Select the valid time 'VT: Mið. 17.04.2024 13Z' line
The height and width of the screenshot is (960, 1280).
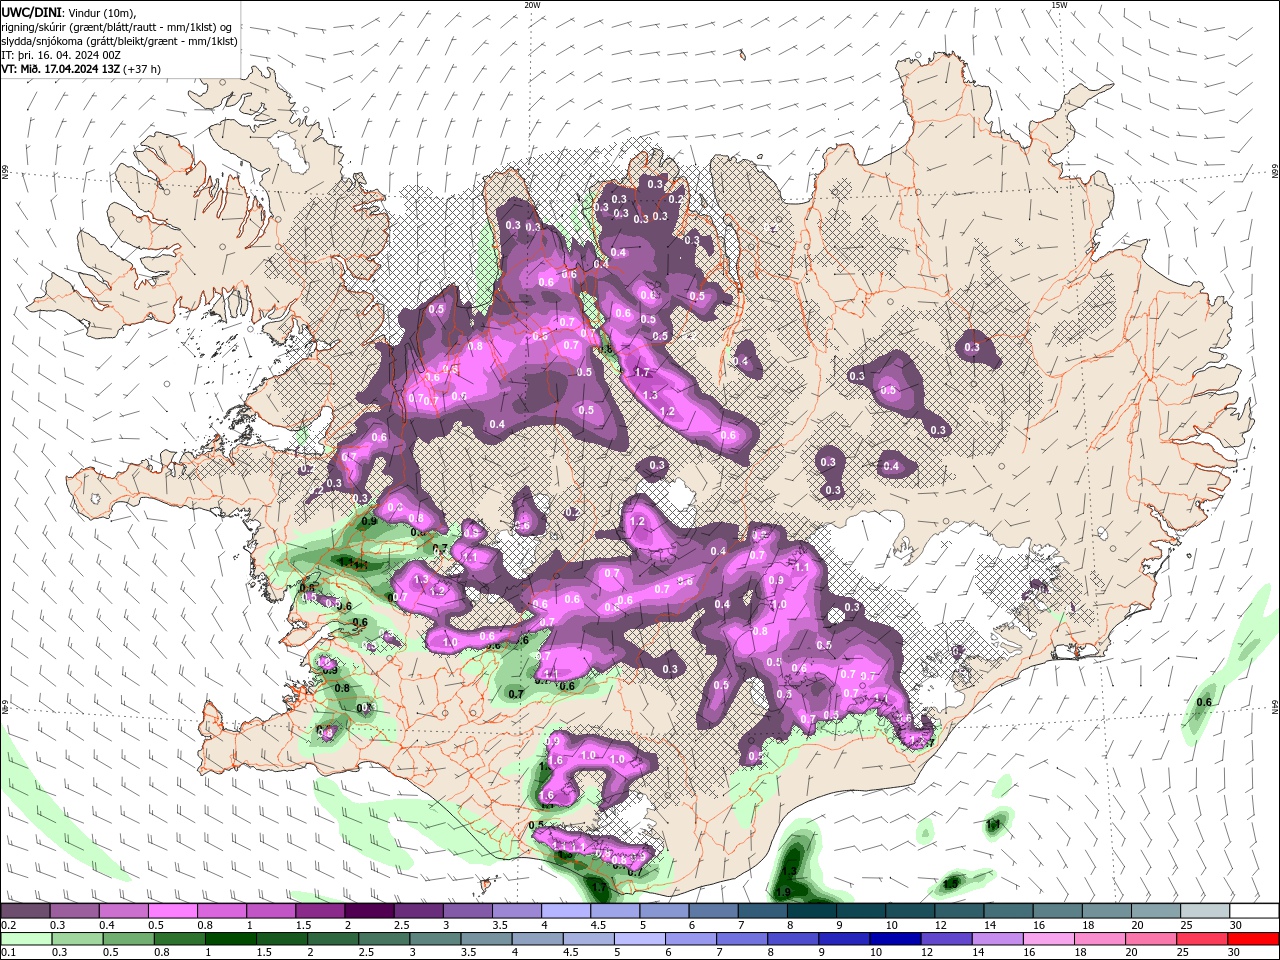click(60, 69)
